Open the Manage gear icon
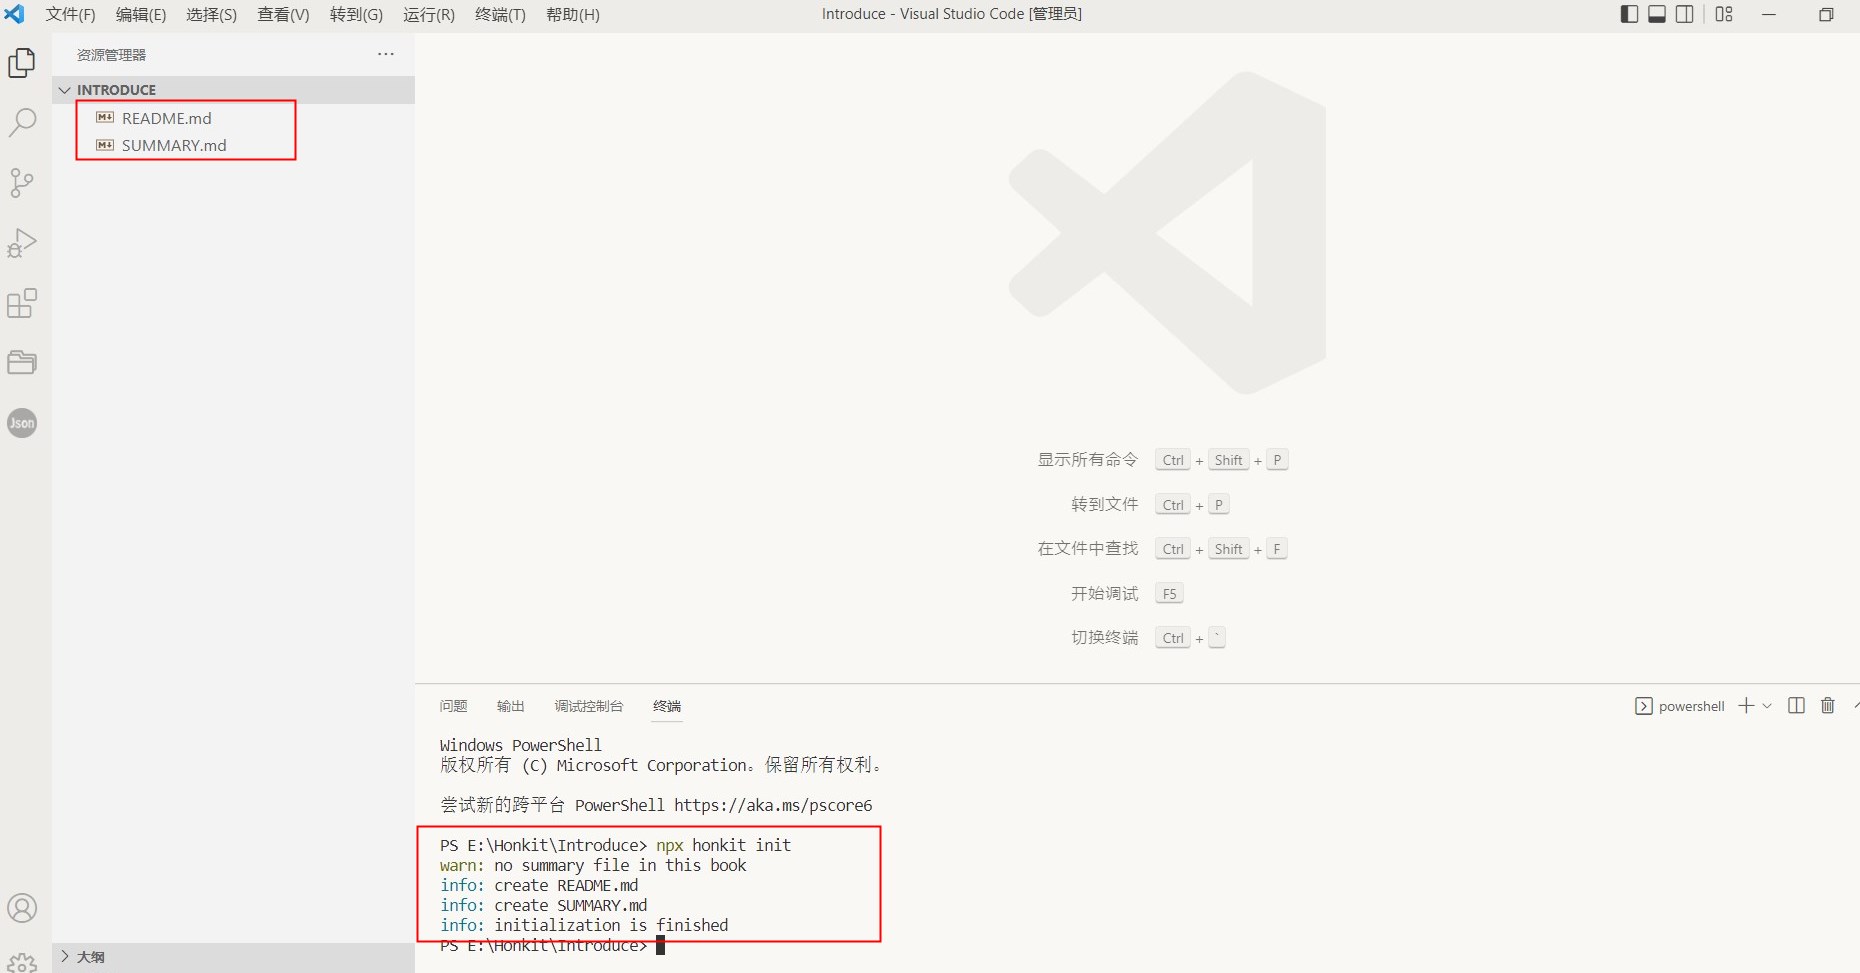 pyautogui.click(x=22, y=962)
